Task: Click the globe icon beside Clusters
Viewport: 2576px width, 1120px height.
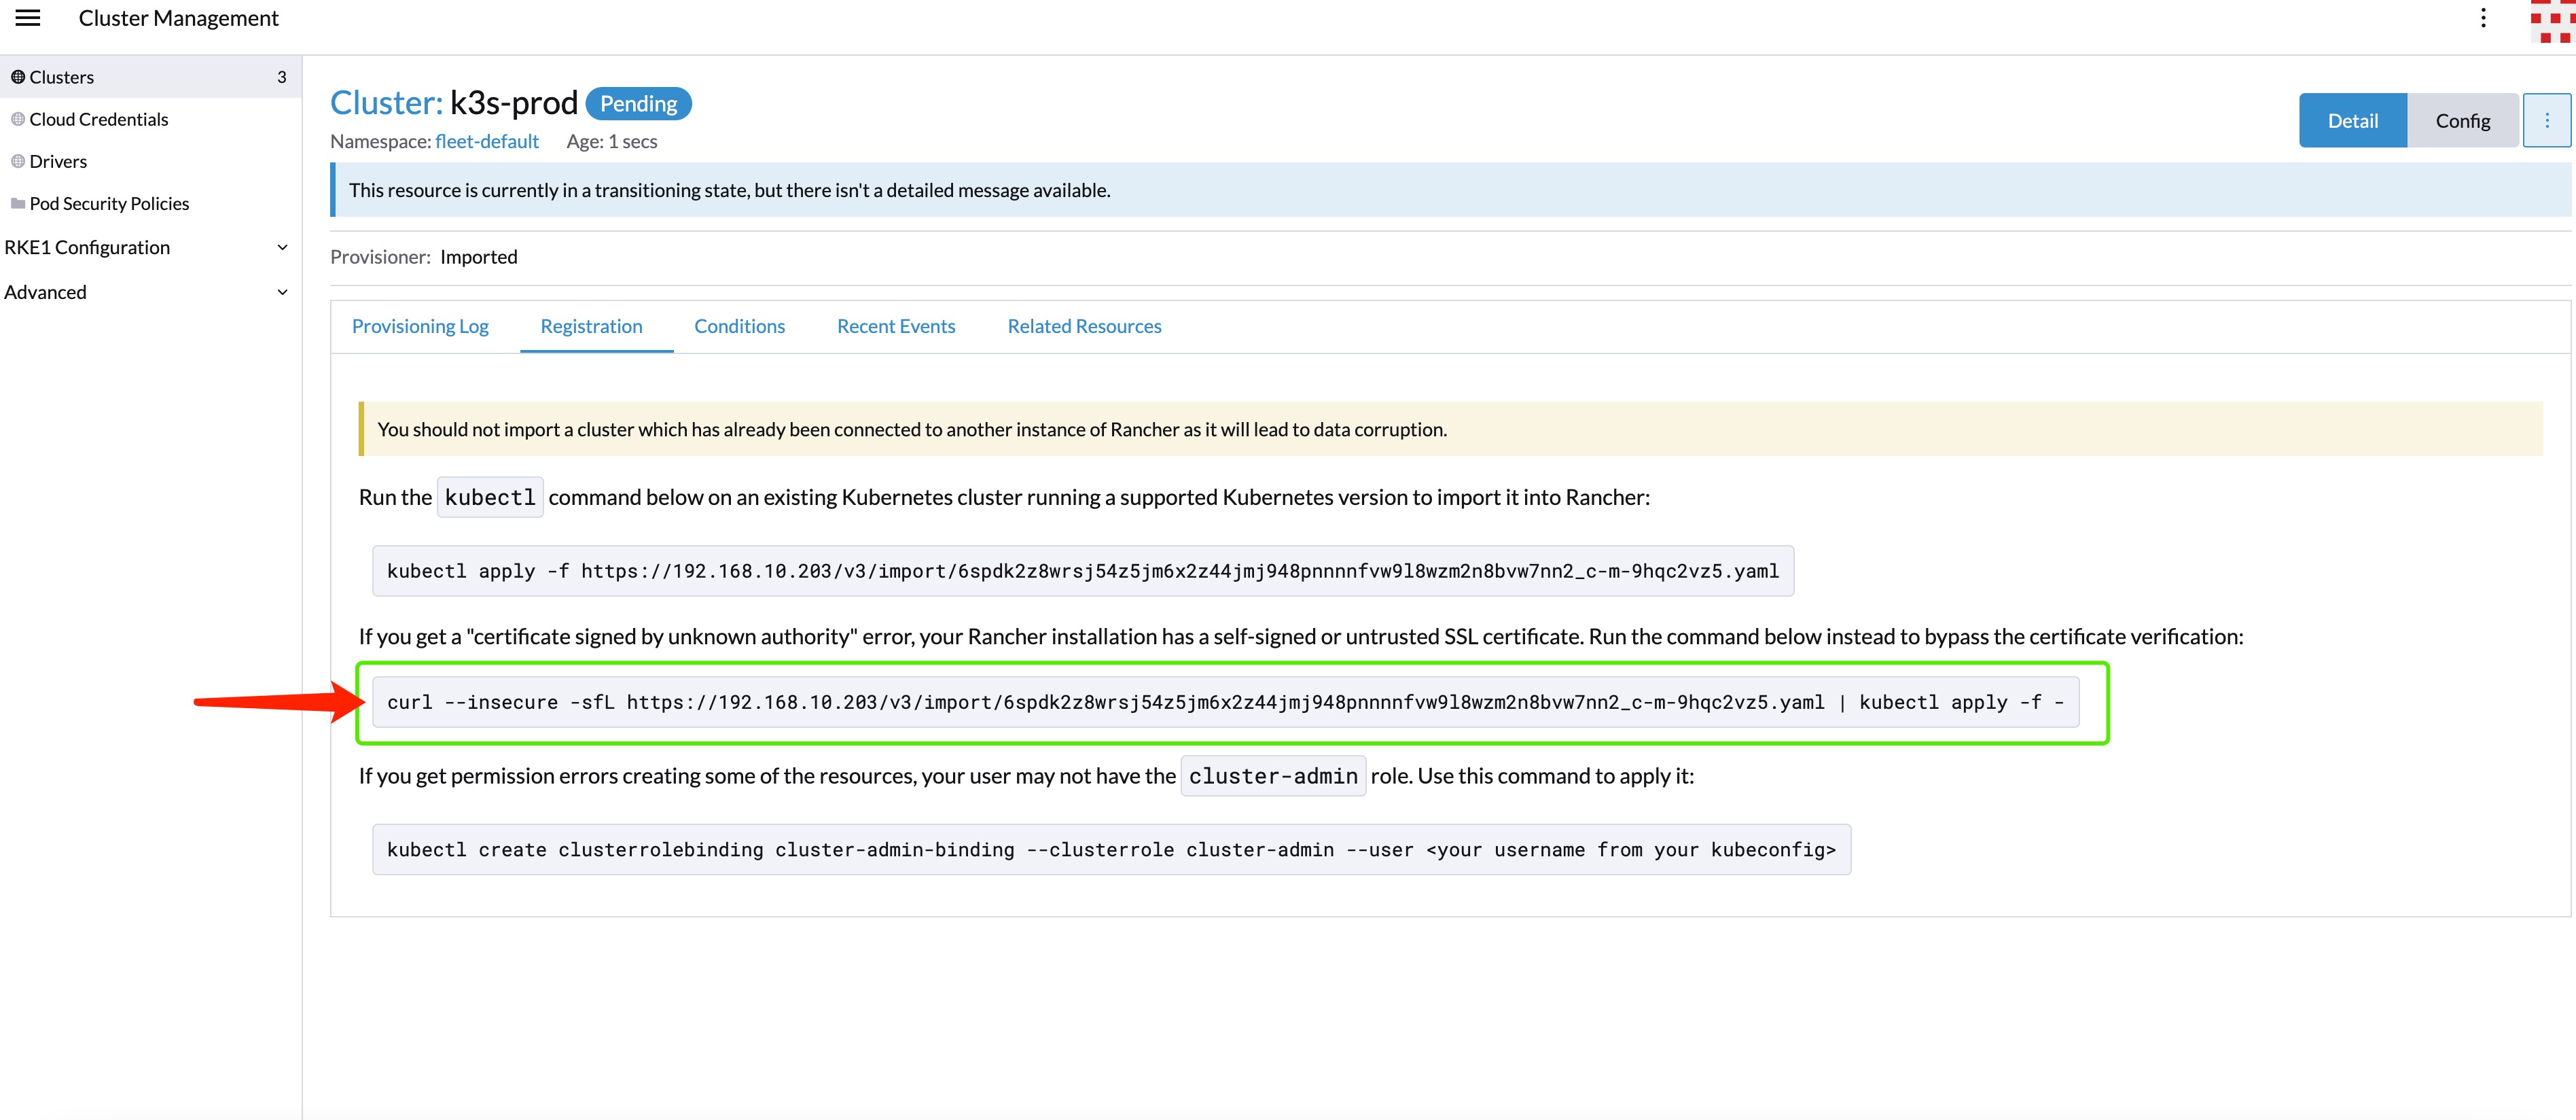Action: pyautogui.click(x=18, y=77)
